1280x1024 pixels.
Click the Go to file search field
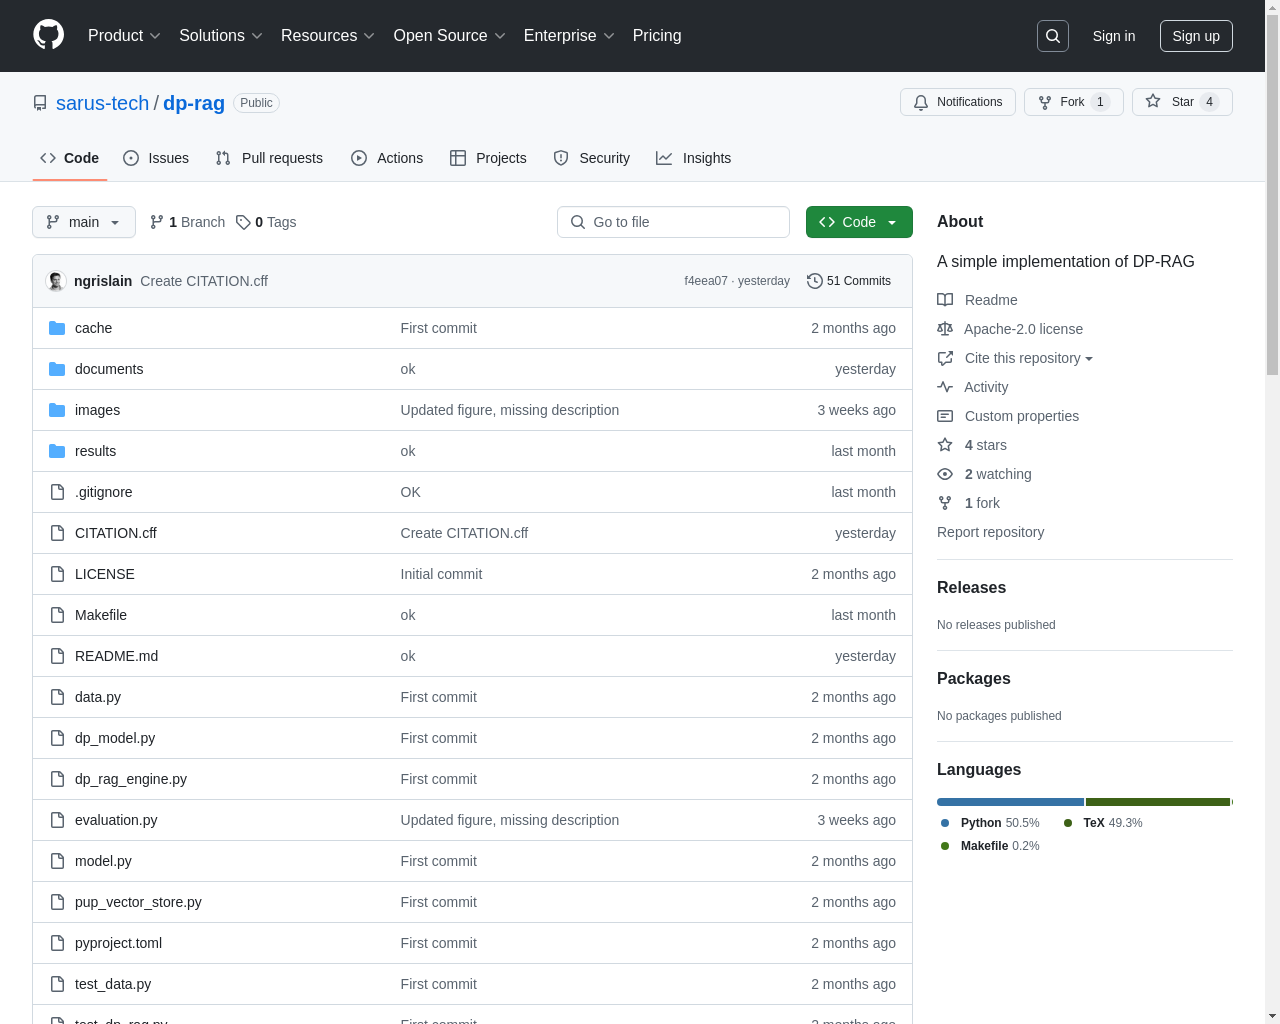coord(673,222)
